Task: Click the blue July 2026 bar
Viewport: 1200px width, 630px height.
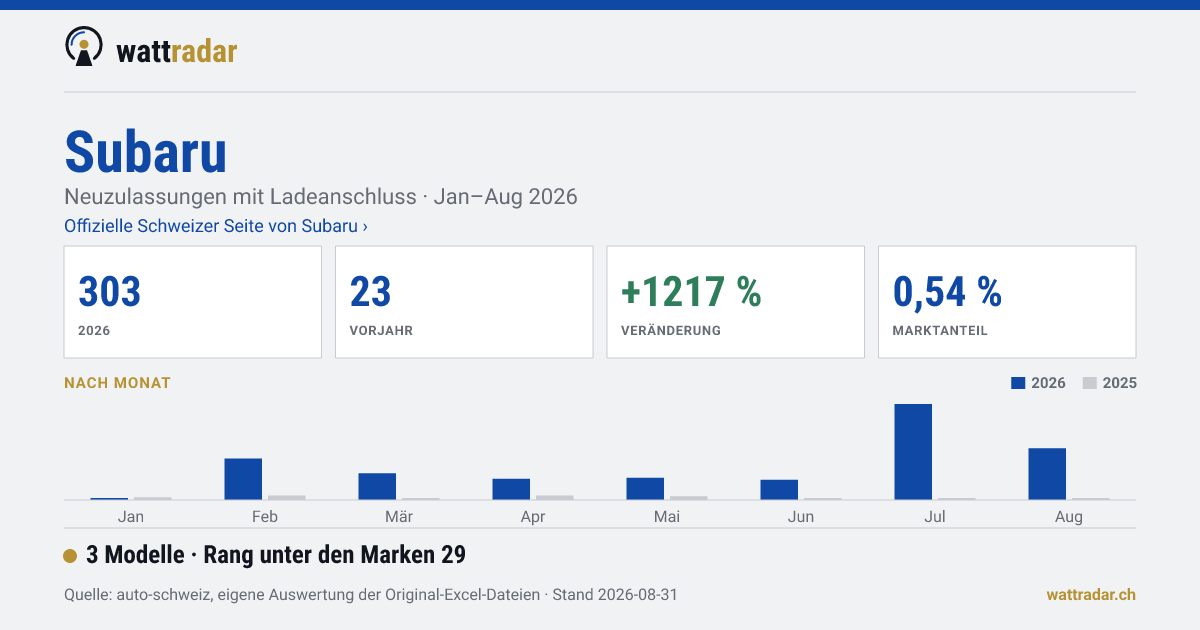Action: tap(913, 452)
